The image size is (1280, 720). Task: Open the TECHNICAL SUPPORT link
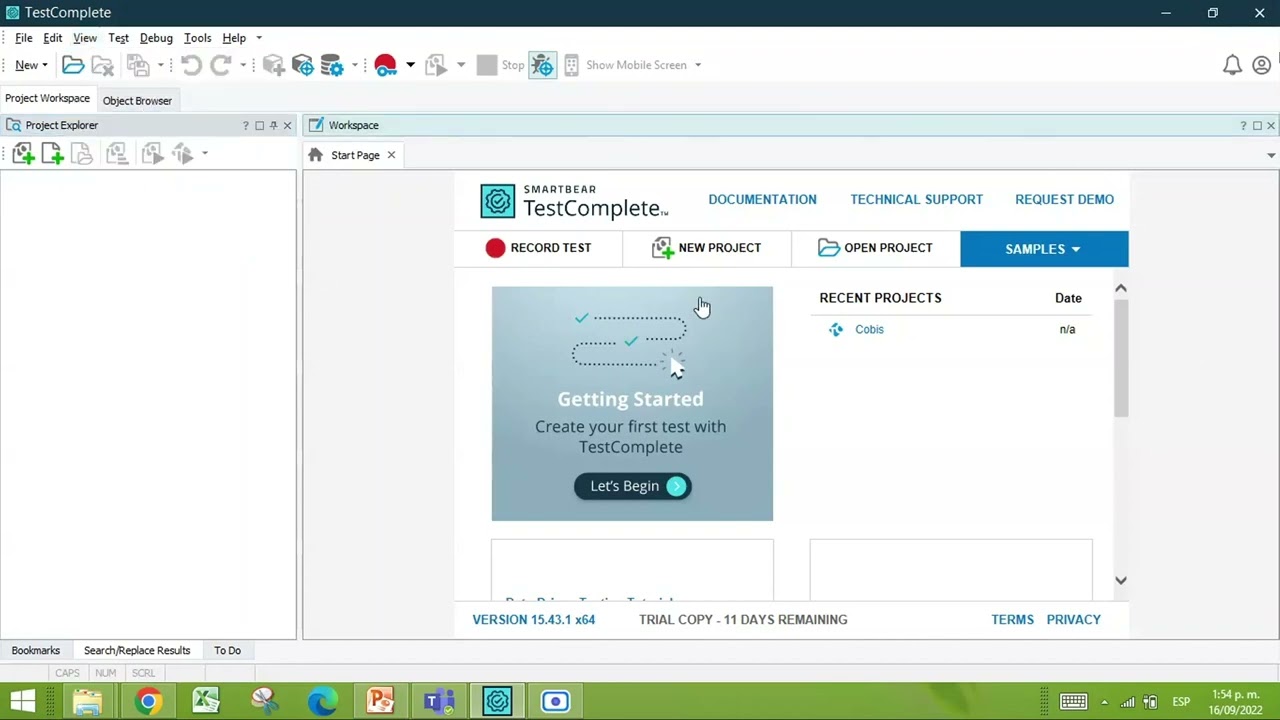[x=916, y=199]
